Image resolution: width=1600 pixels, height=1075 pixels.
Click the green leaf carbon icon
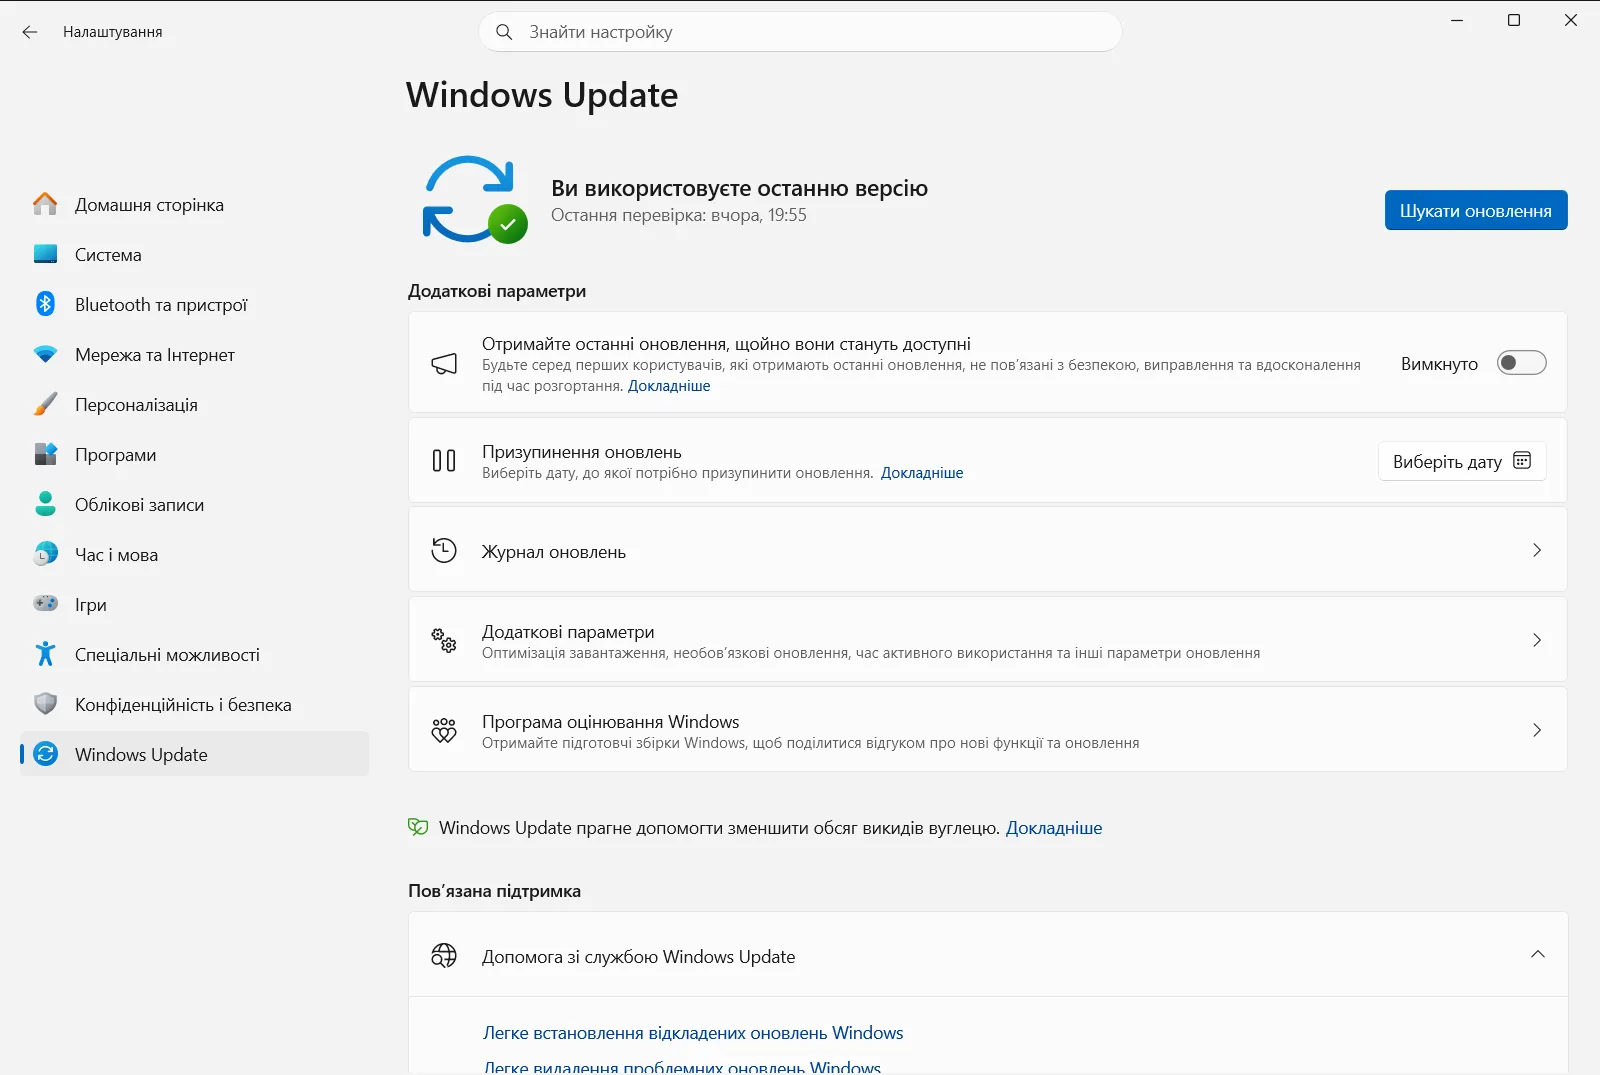tap(418, 827)
